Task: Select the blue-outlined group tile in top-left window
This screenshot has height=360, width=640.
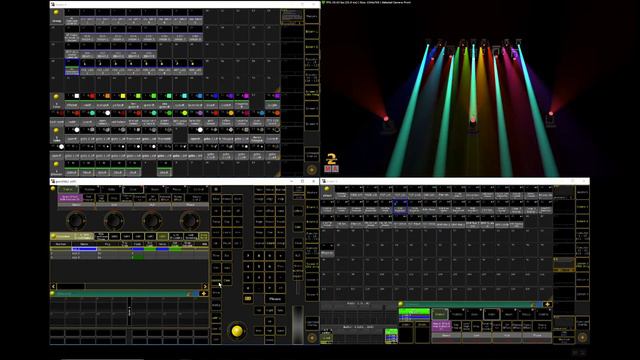Action: point(72,67)
